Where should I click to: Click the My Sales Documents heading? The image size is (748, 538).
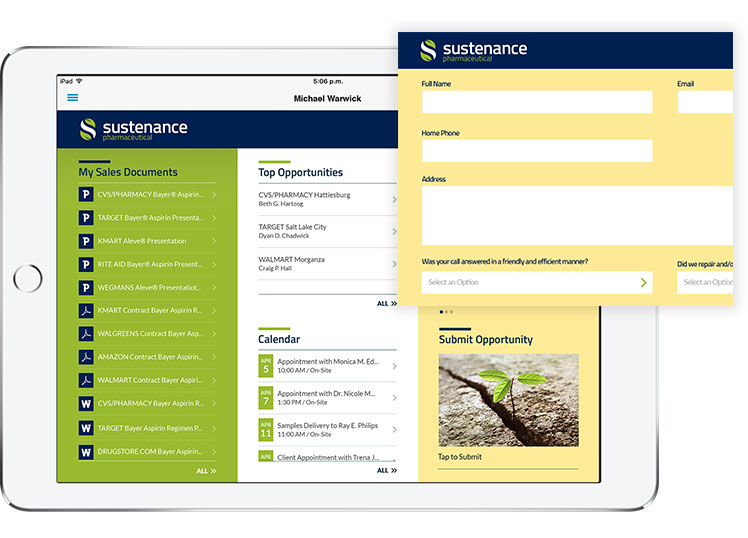pos(128,172)
